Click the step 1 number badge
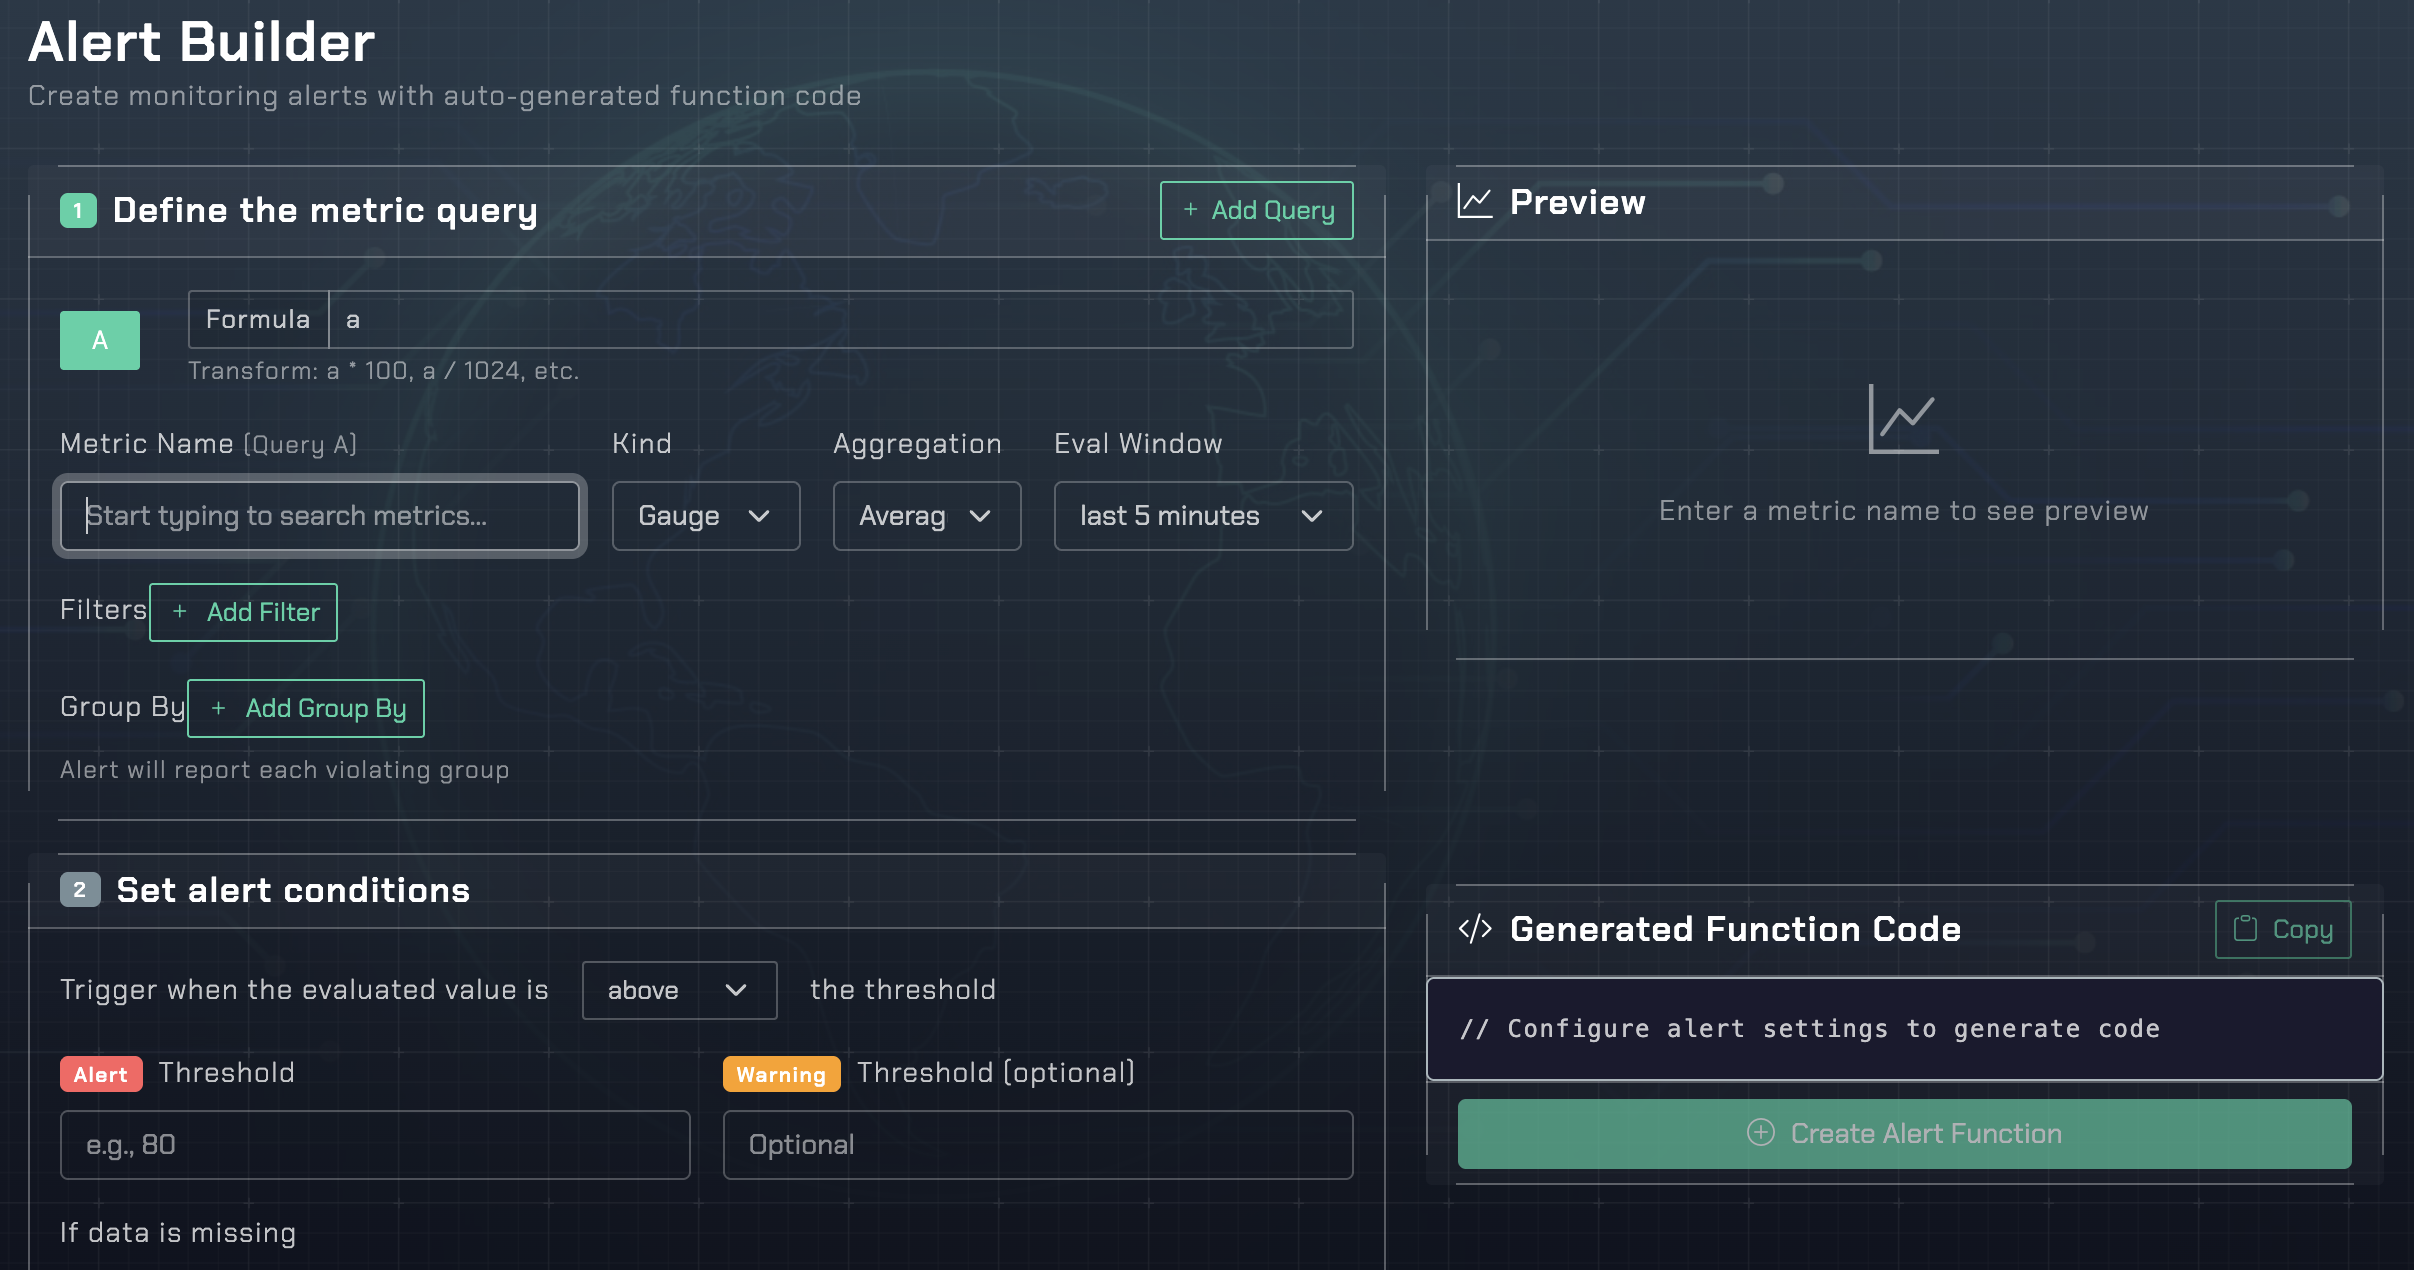This screenshot has width=2414, height=1270. (x=78, y=211)
